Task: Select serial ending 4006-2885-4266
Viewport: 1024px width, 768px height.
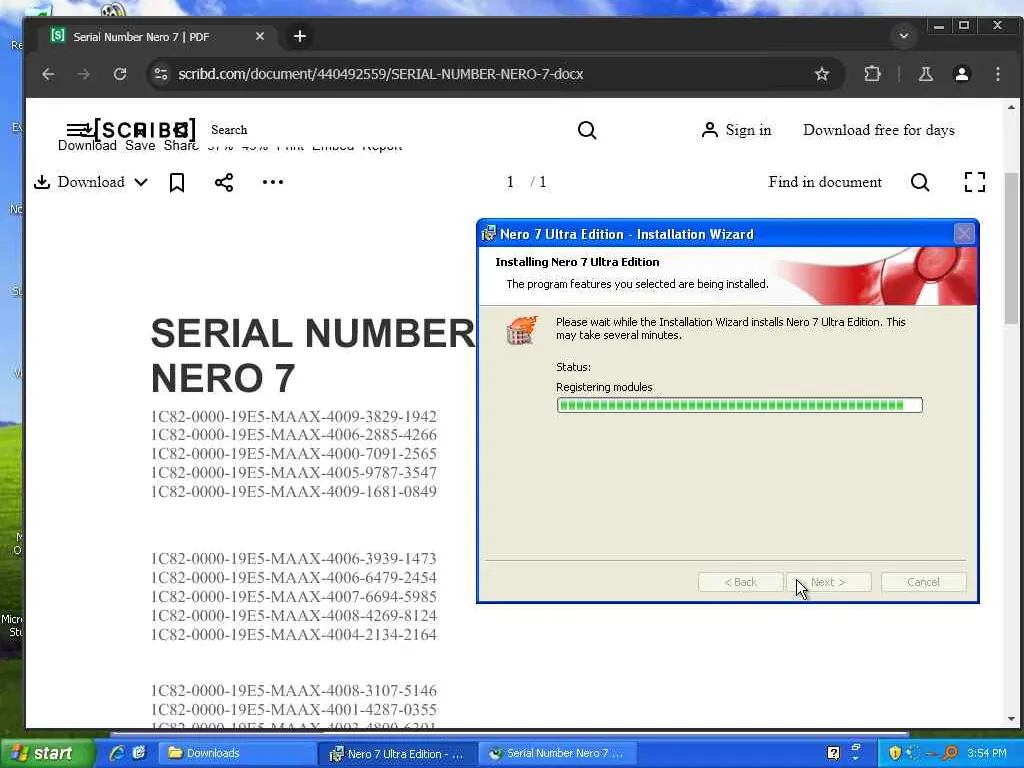Action: pyautogui.click(x=294, y=435)
